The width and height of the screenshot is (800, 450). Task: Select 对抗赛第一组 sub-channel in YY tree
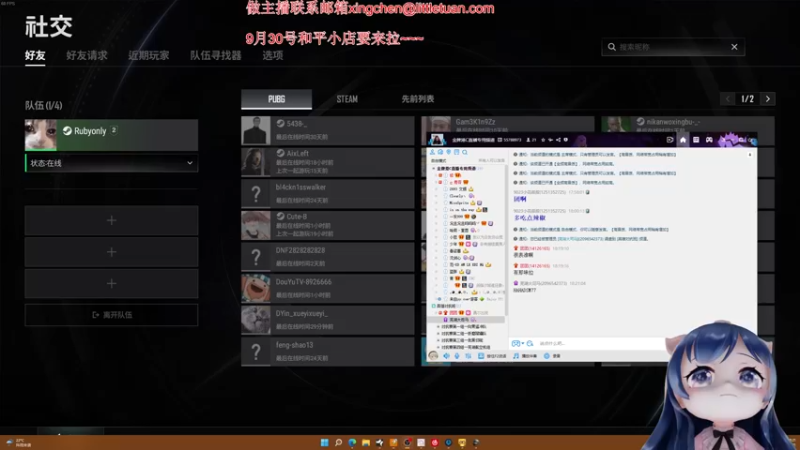(x=463, y=327)
